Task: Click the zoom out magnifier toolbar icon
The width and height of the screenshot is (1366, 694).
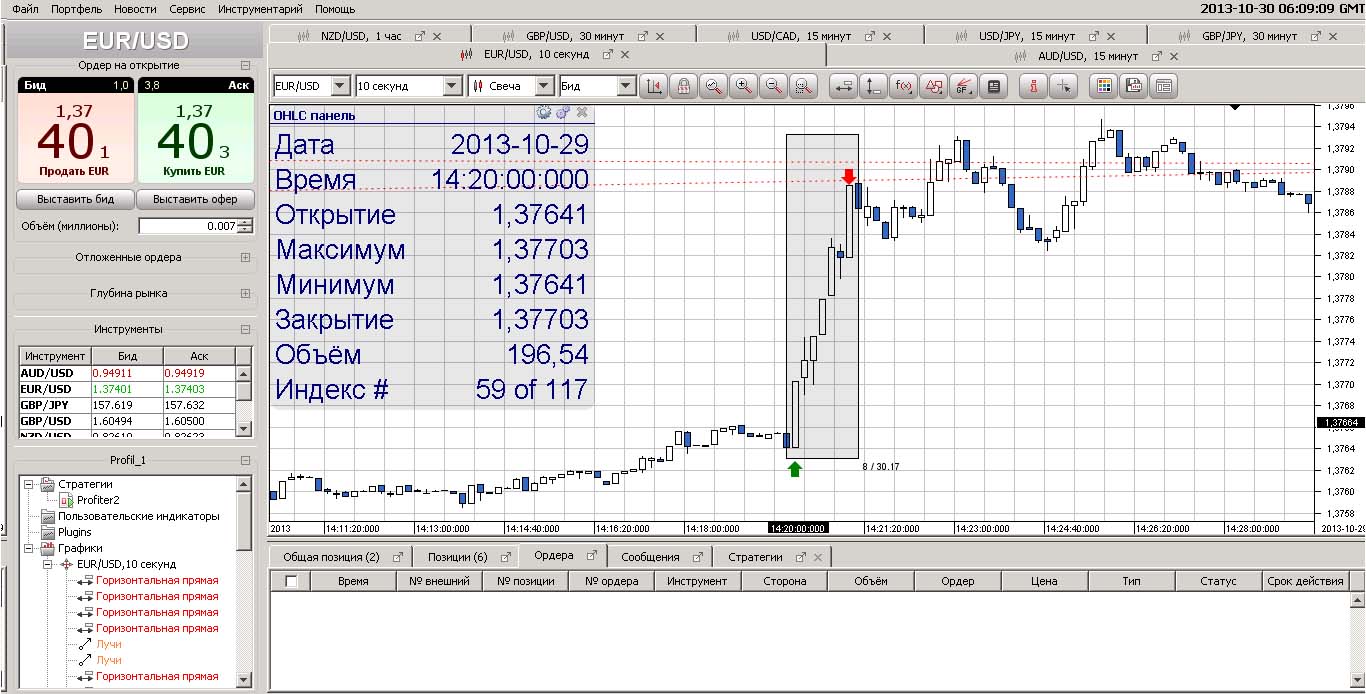Action: (773, 86)
